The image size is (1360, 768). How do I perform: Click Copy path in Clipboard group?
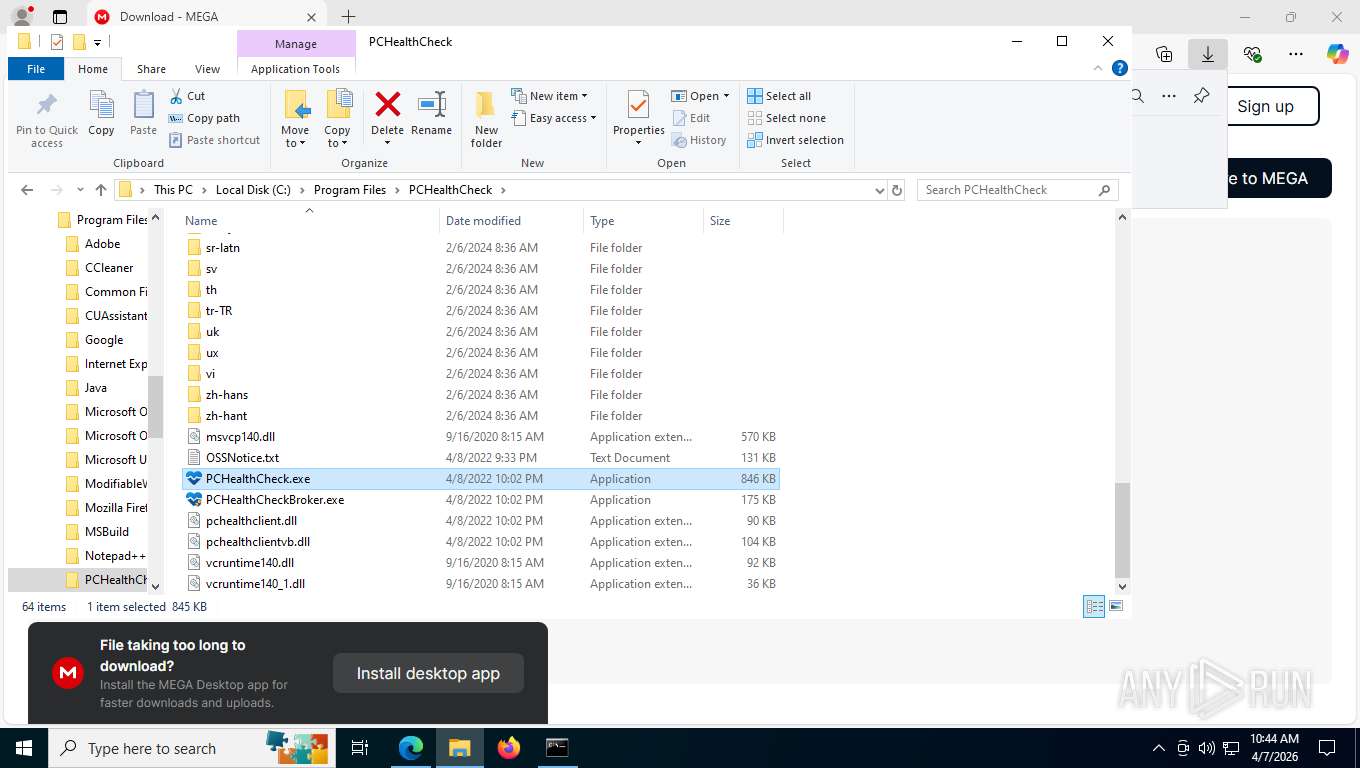click(204, 118)
